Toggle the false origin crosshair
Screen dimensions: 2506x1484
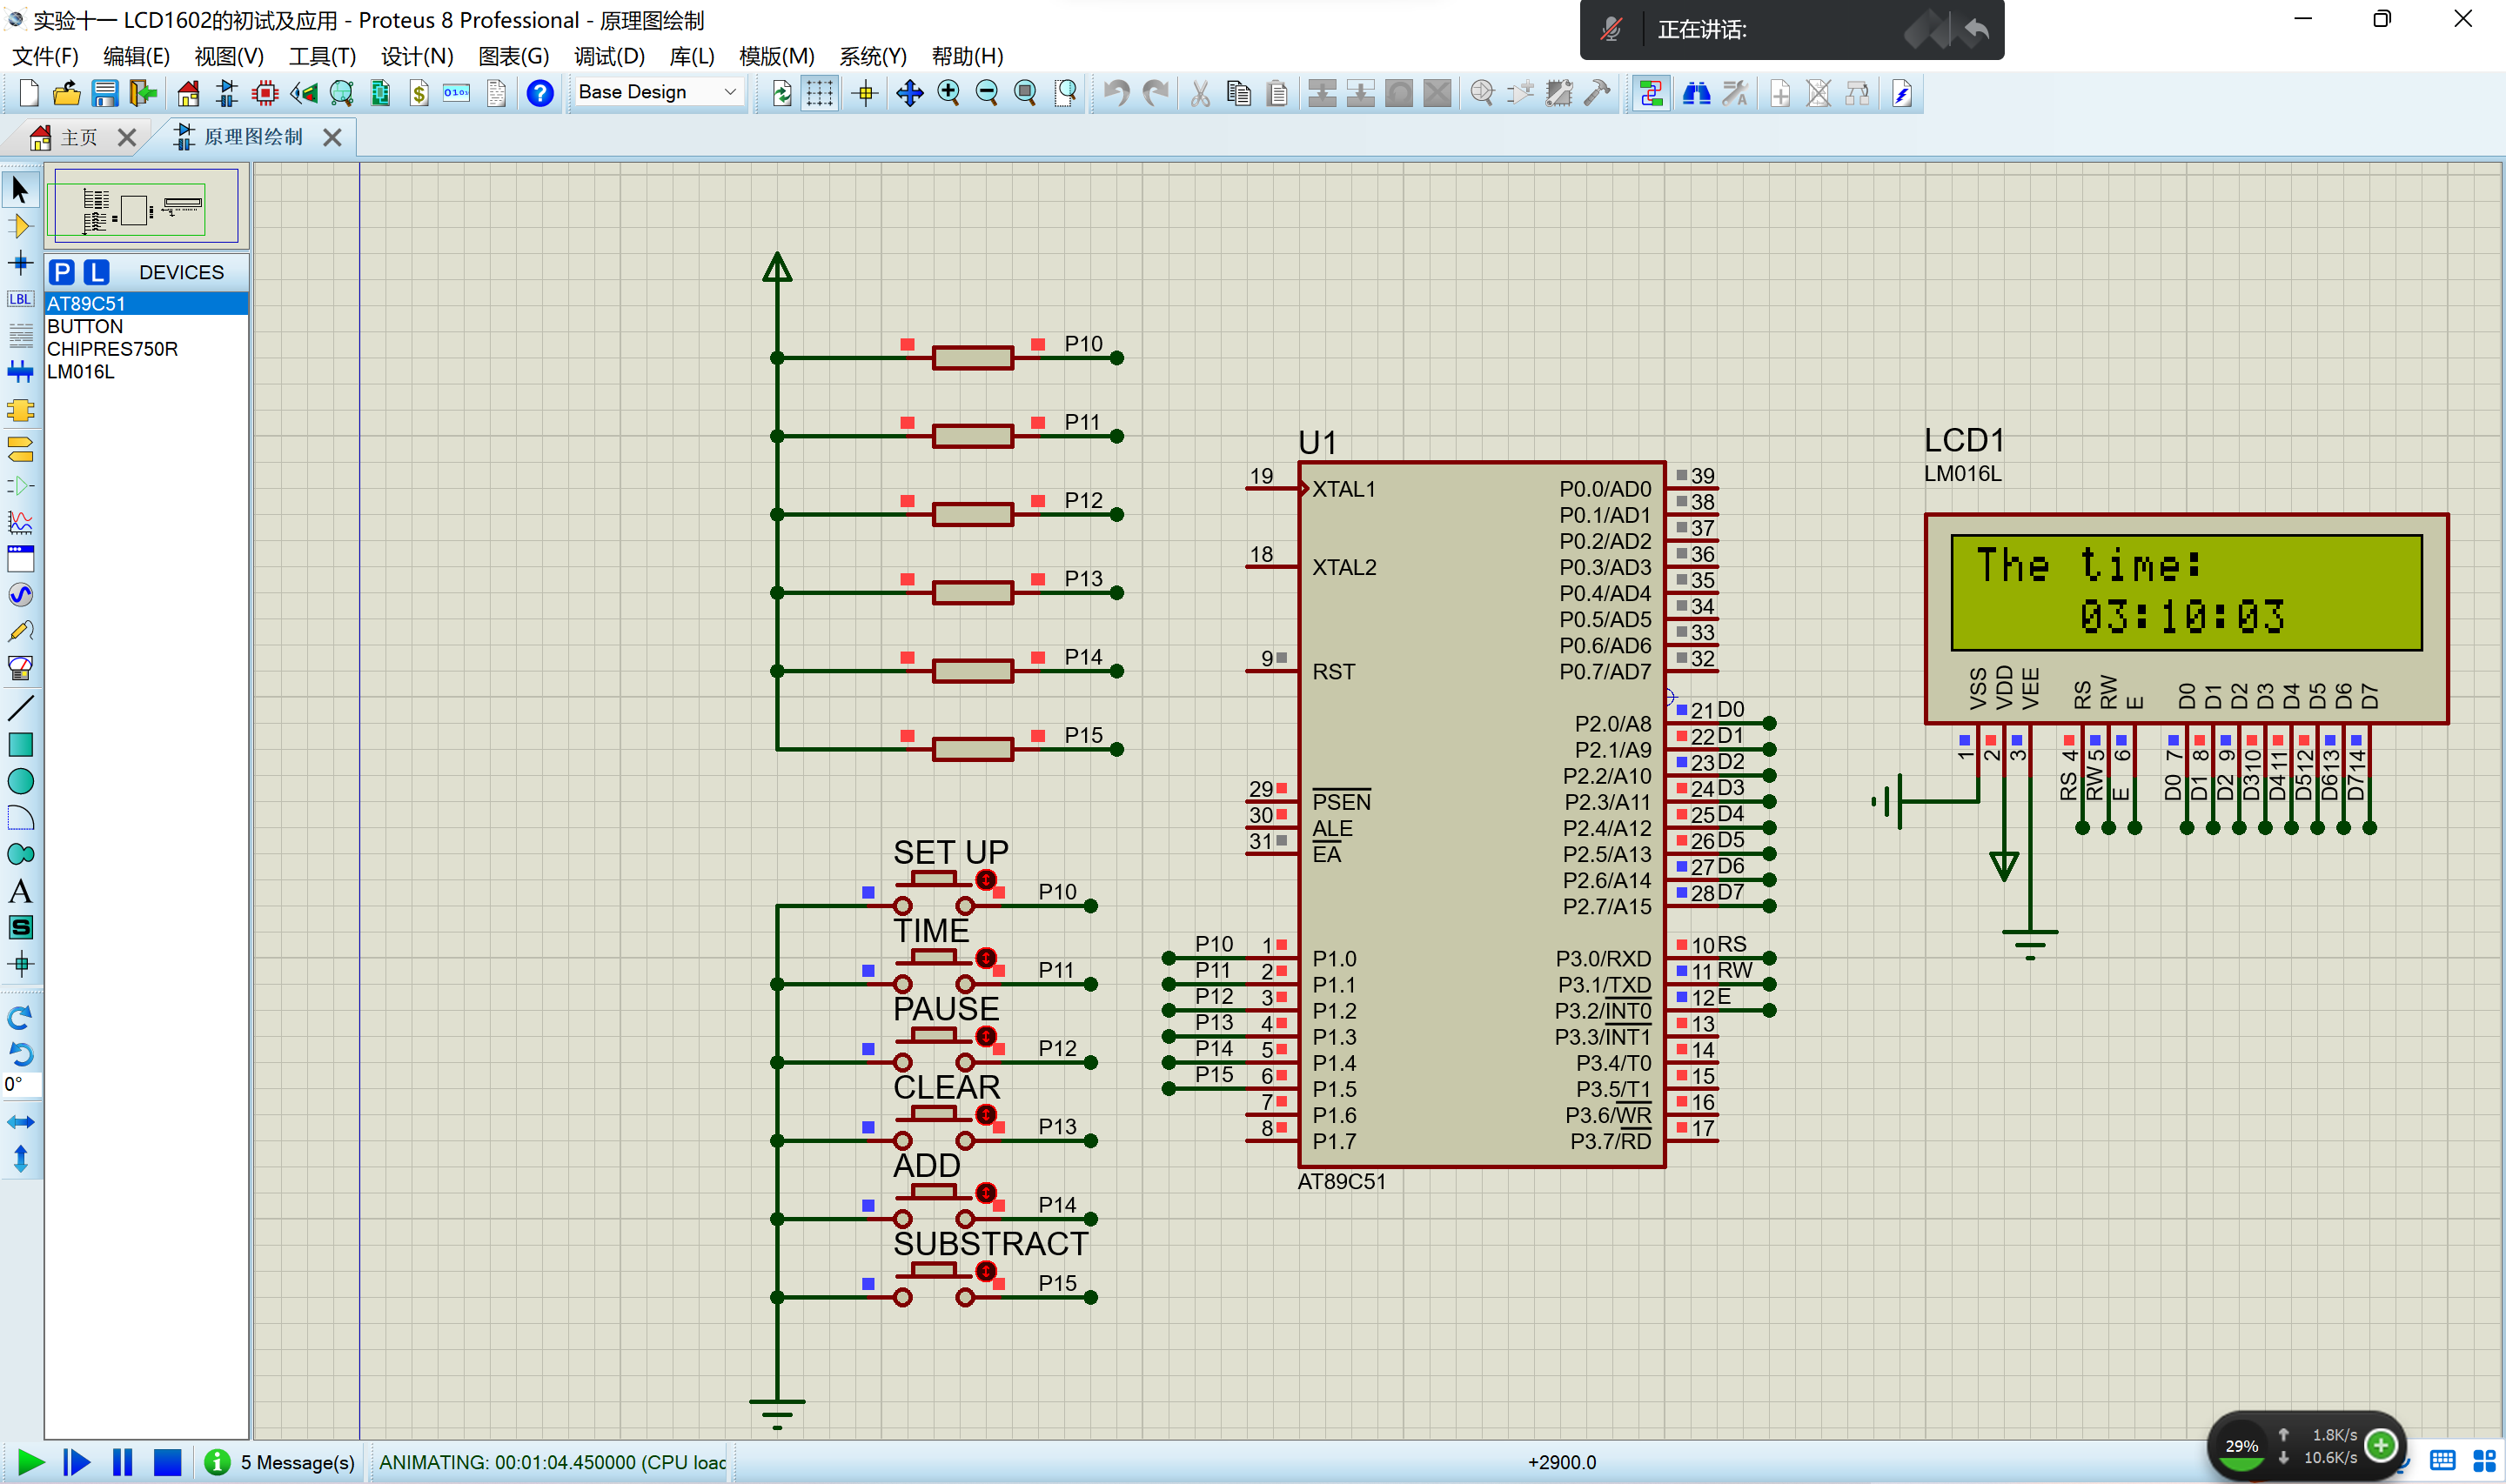coord(865,93)
